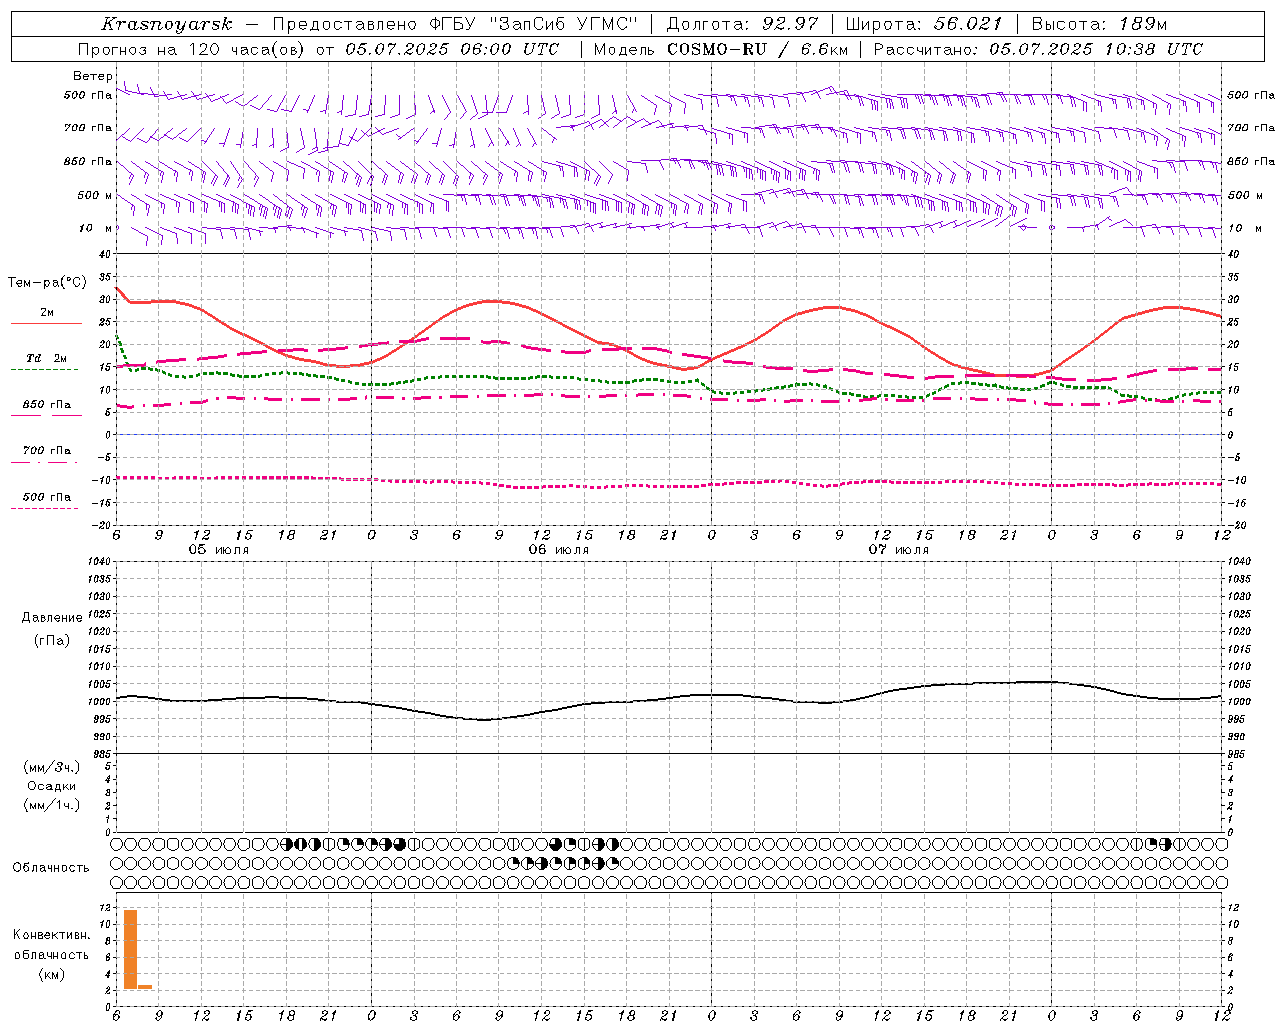Click the 'Давление' pressure panel label

52,618
